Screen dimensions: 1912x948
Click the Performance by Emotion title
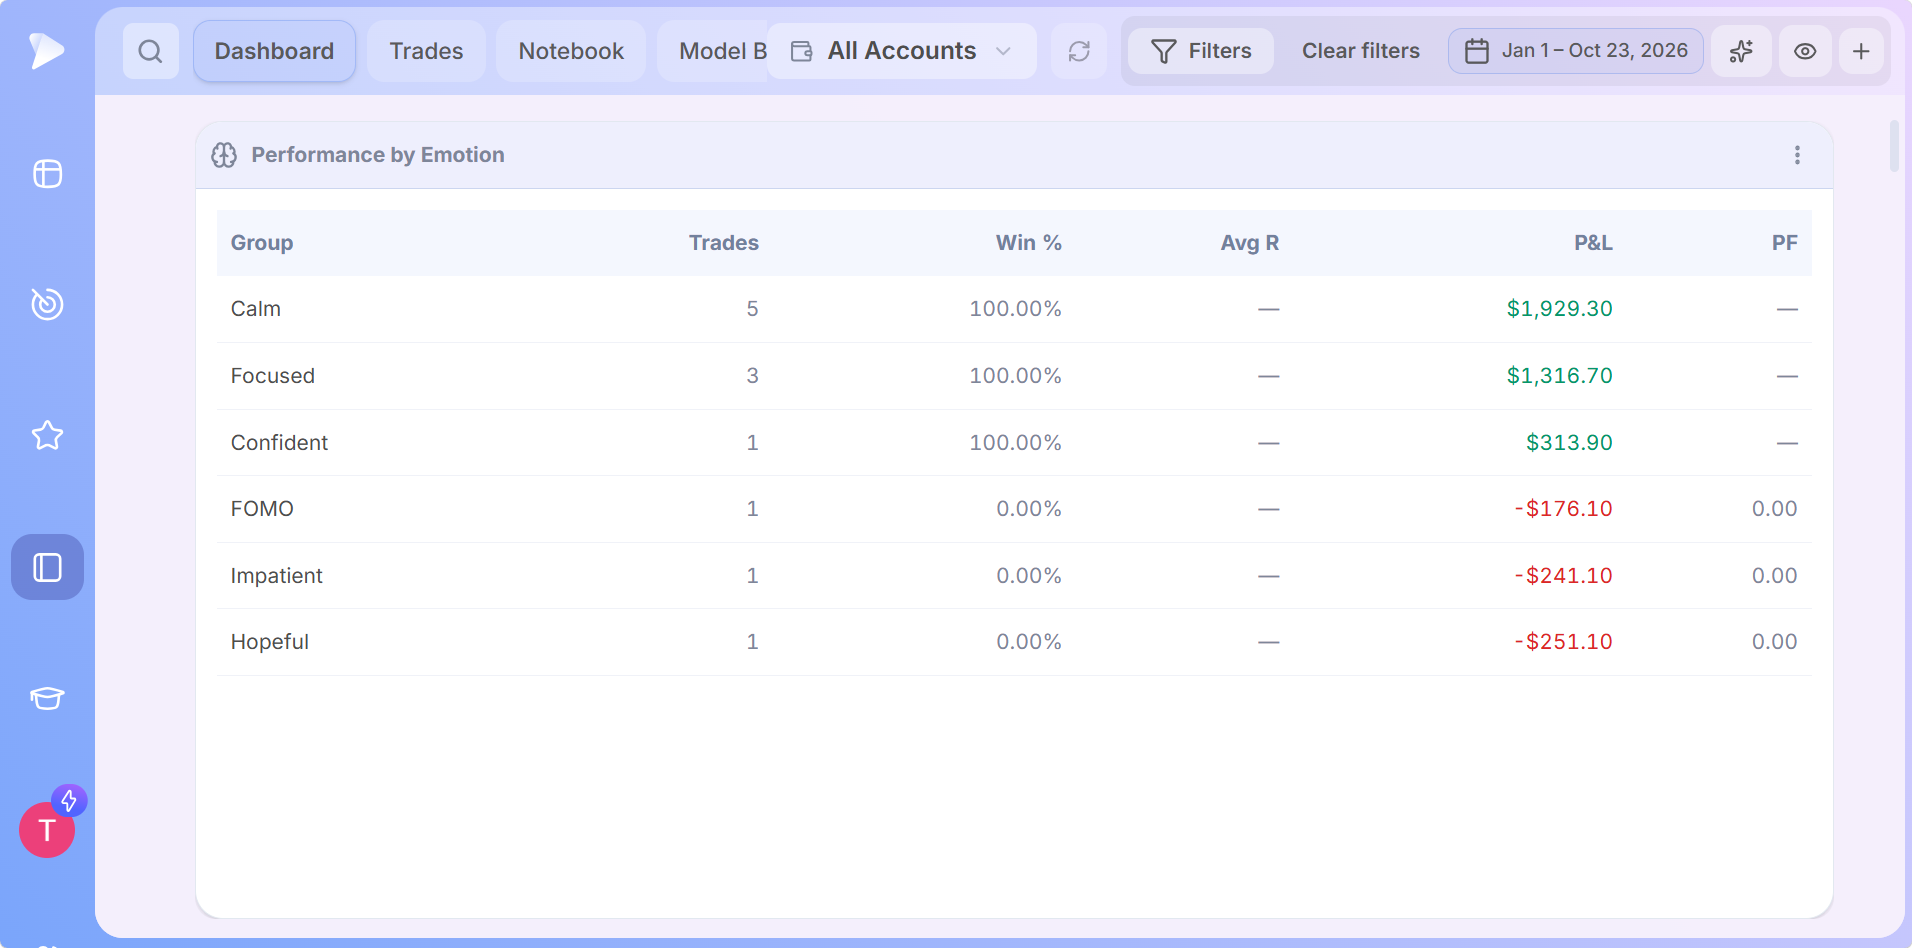point(378,155)
